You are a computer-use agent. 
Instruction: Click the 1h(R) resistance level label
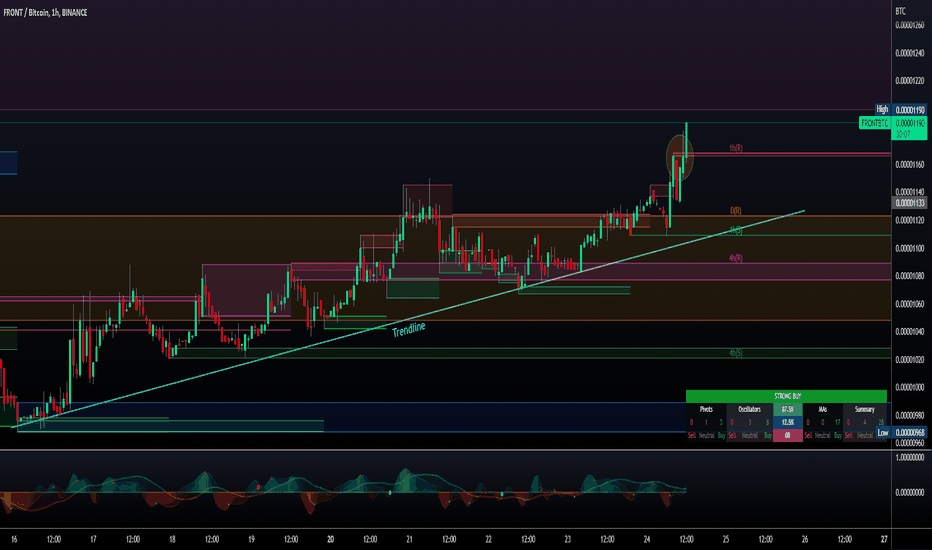tap(735, 148)
